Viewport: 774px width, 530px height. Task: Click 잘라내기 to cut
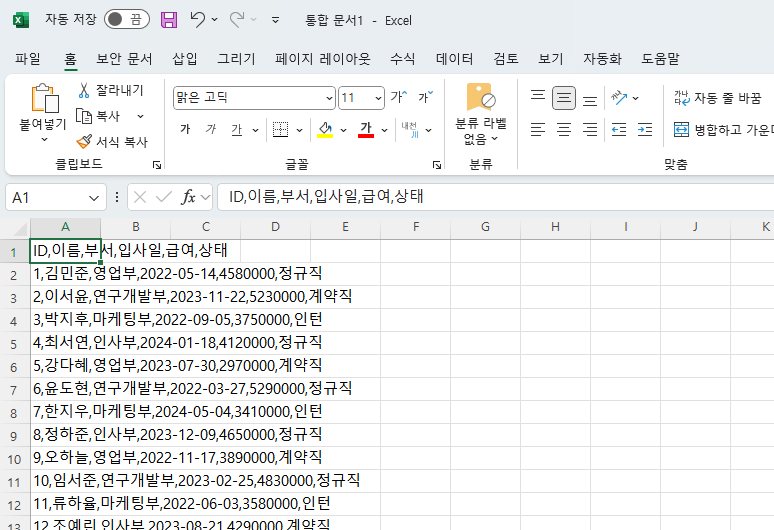111,90
